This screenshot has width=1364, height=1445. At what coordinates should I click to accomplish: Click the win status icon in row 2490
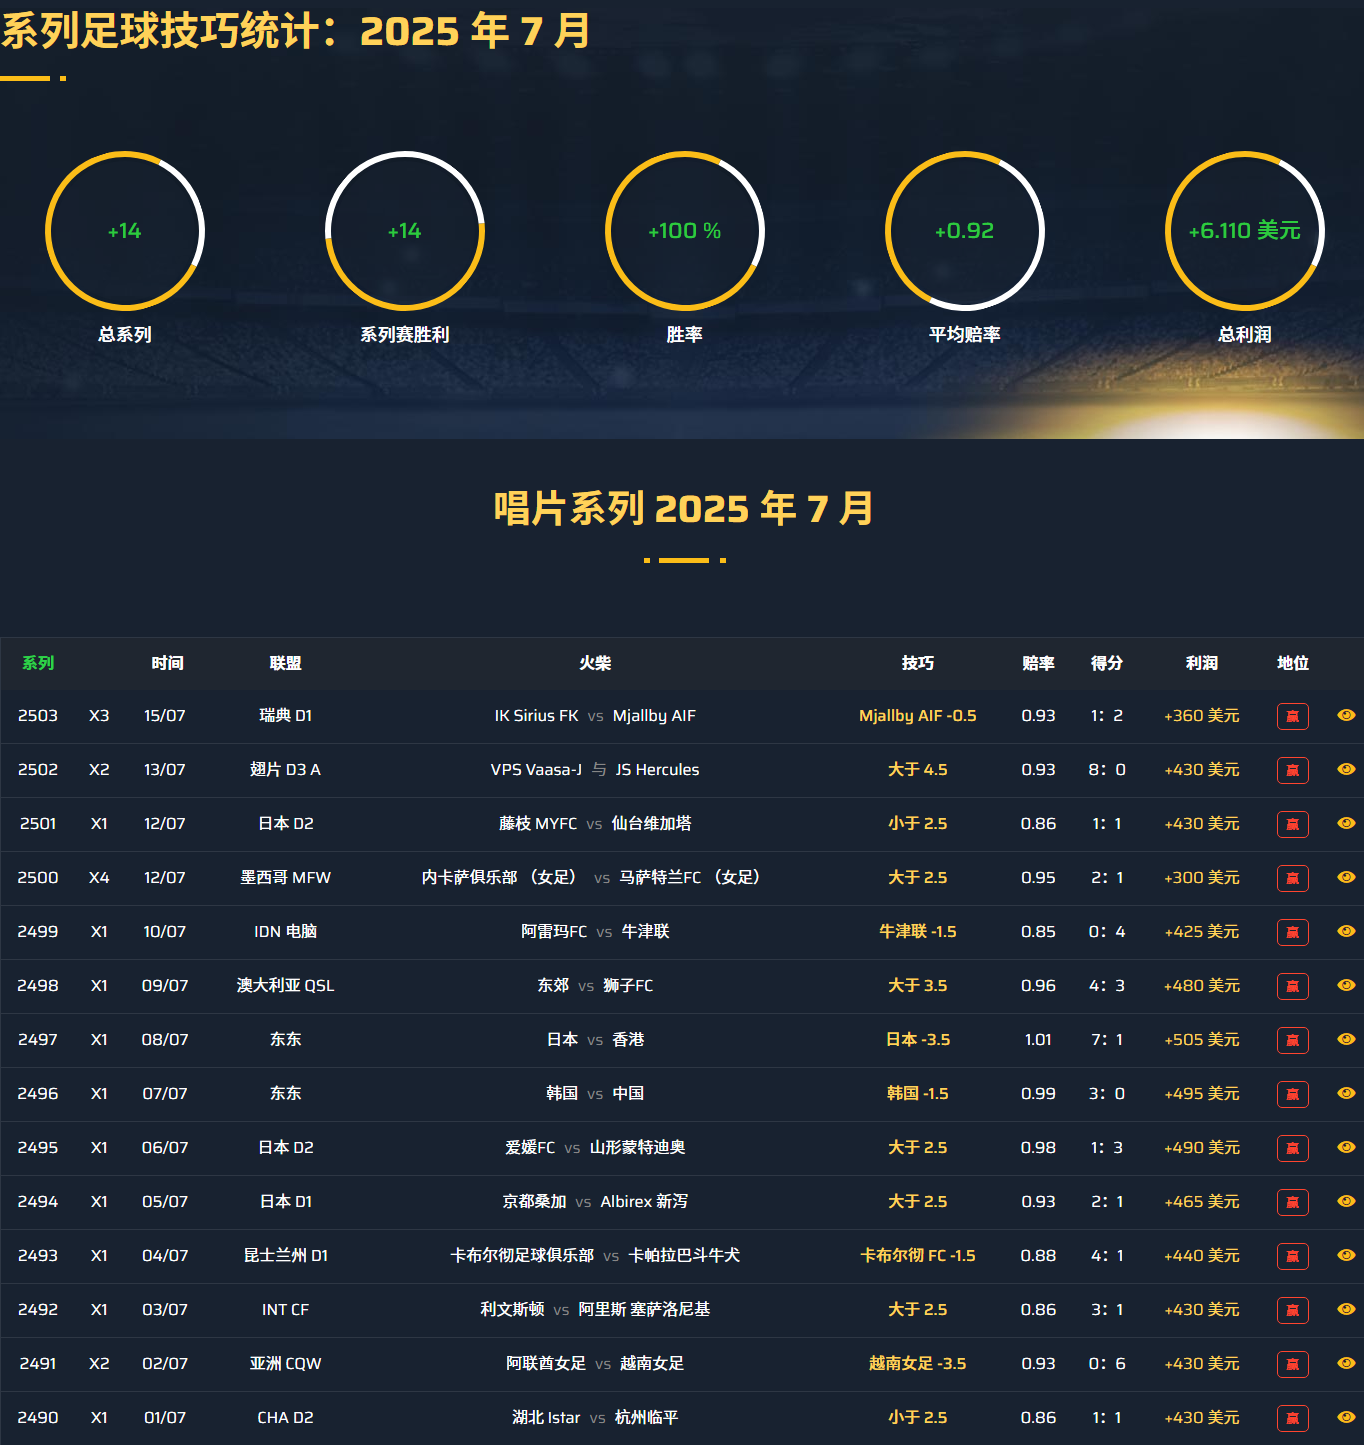1292,1418
